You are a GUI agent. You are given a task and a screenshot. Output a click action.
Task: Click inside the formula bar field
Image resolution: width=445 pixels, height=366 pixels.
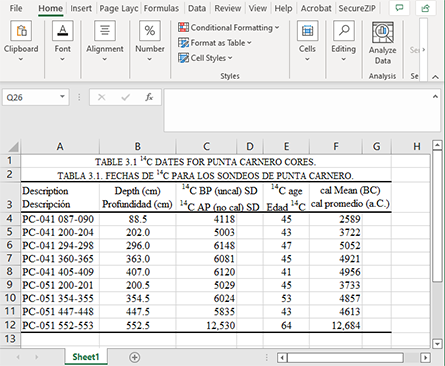(x=302, y=110)
